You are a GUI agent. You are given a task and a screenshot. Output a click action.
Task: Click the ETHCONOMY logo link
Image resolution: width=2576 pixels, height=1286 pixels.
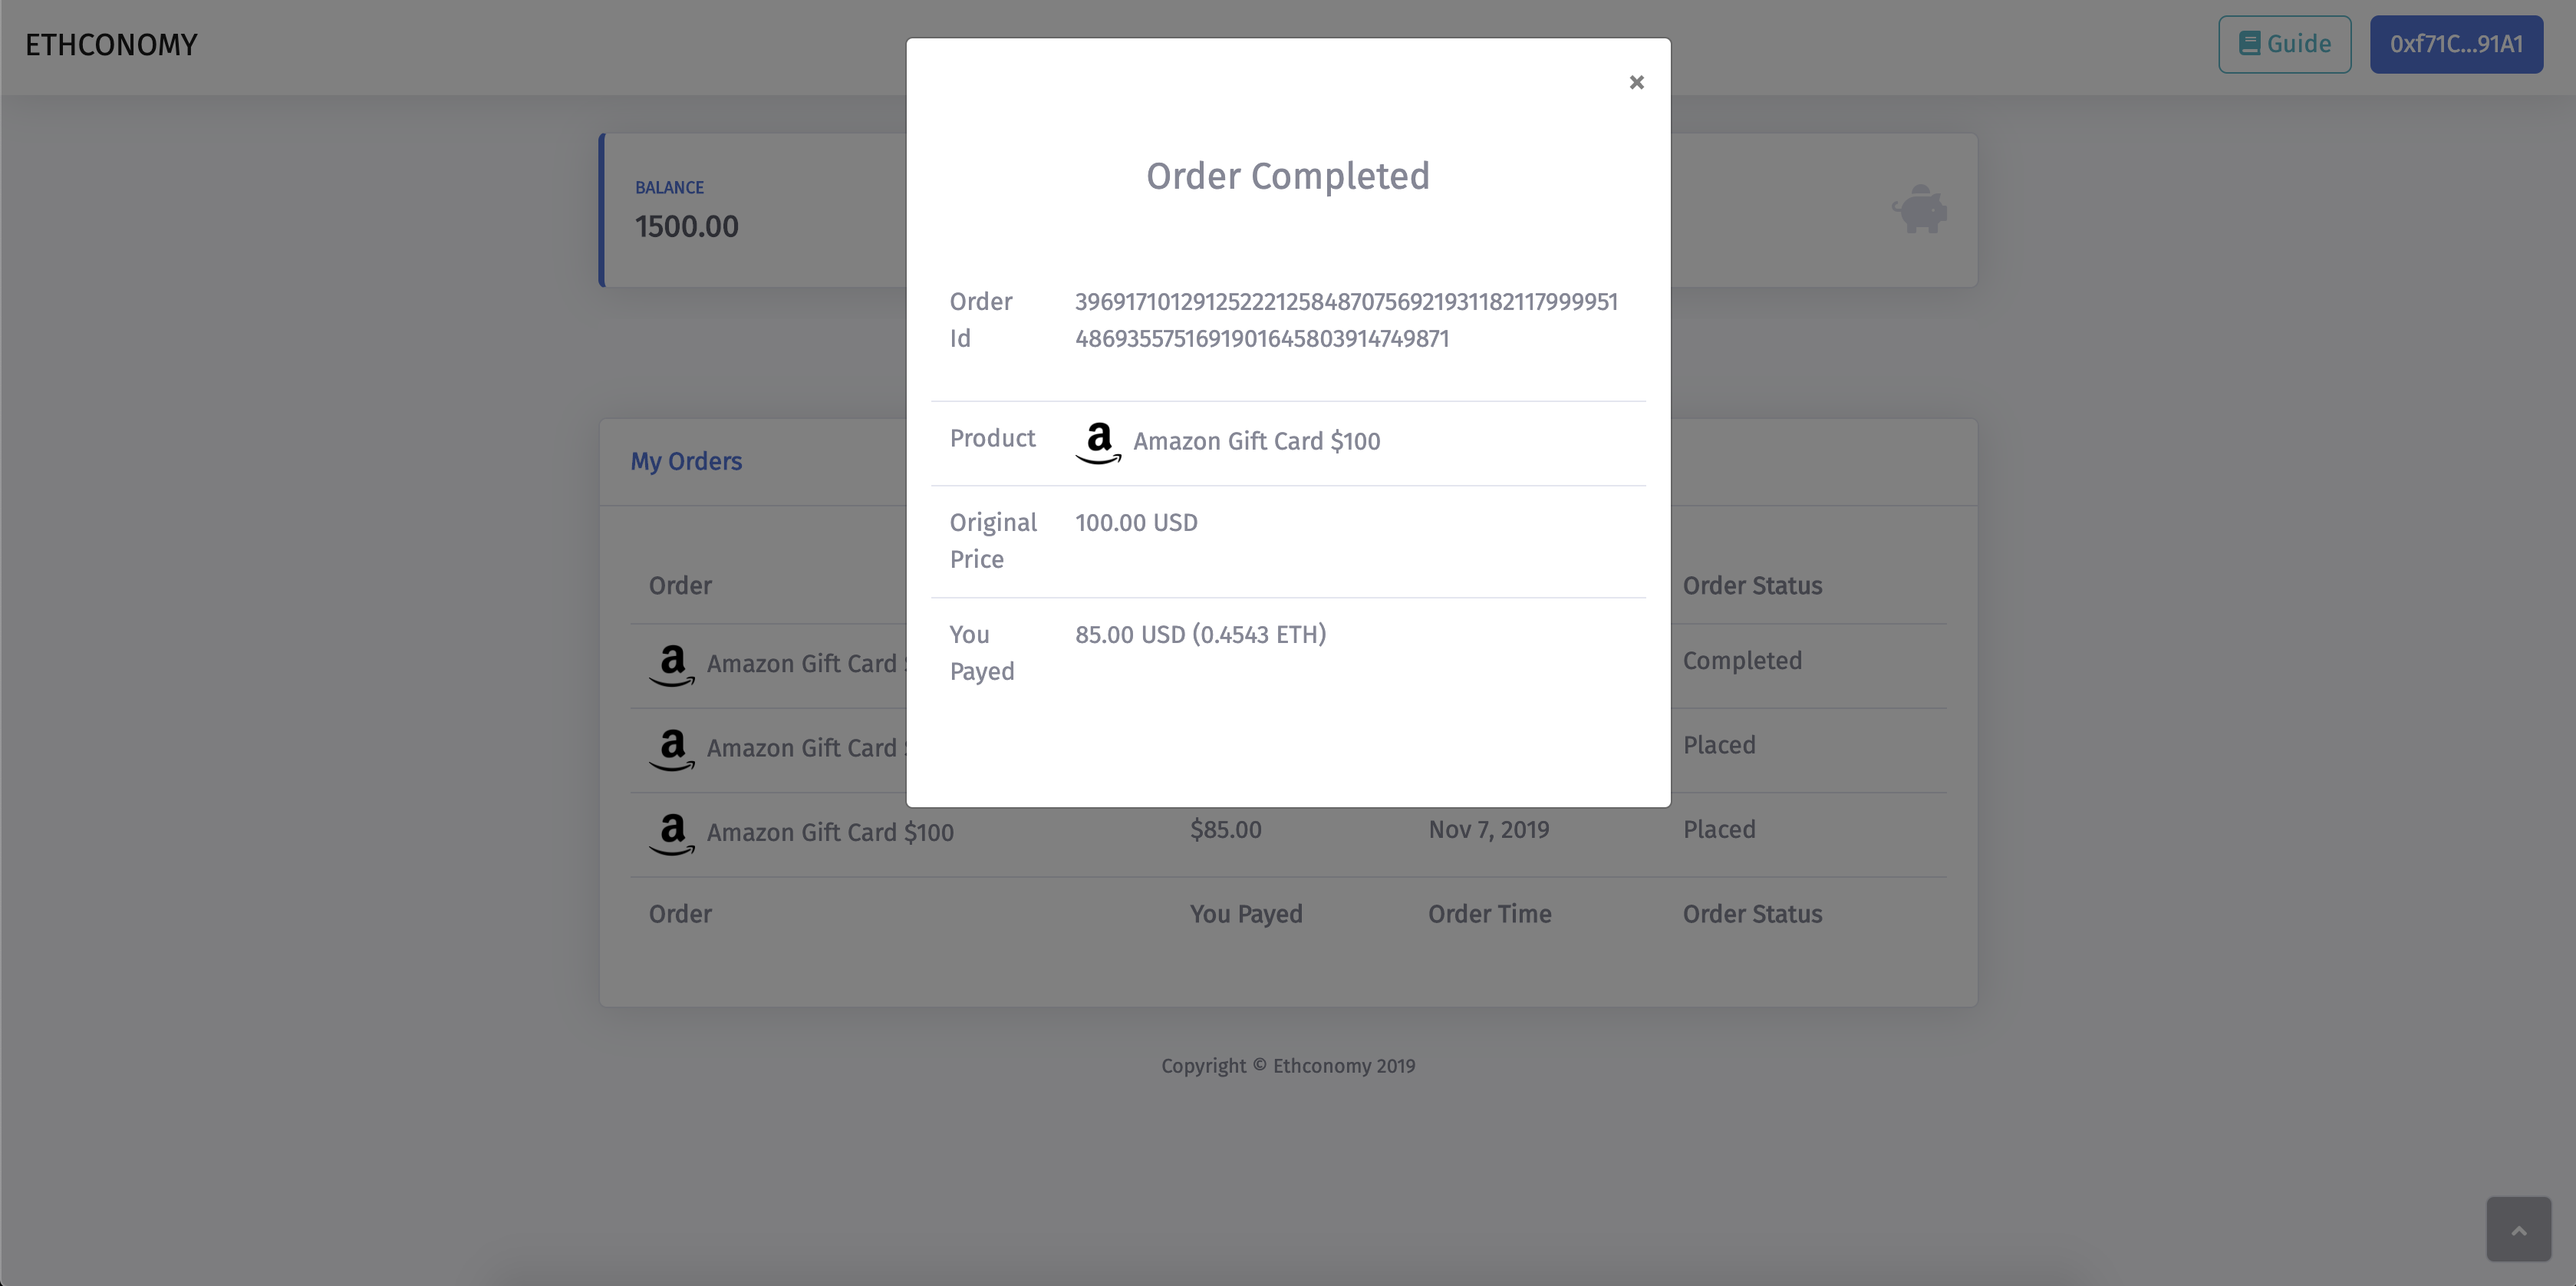point(111,45)
